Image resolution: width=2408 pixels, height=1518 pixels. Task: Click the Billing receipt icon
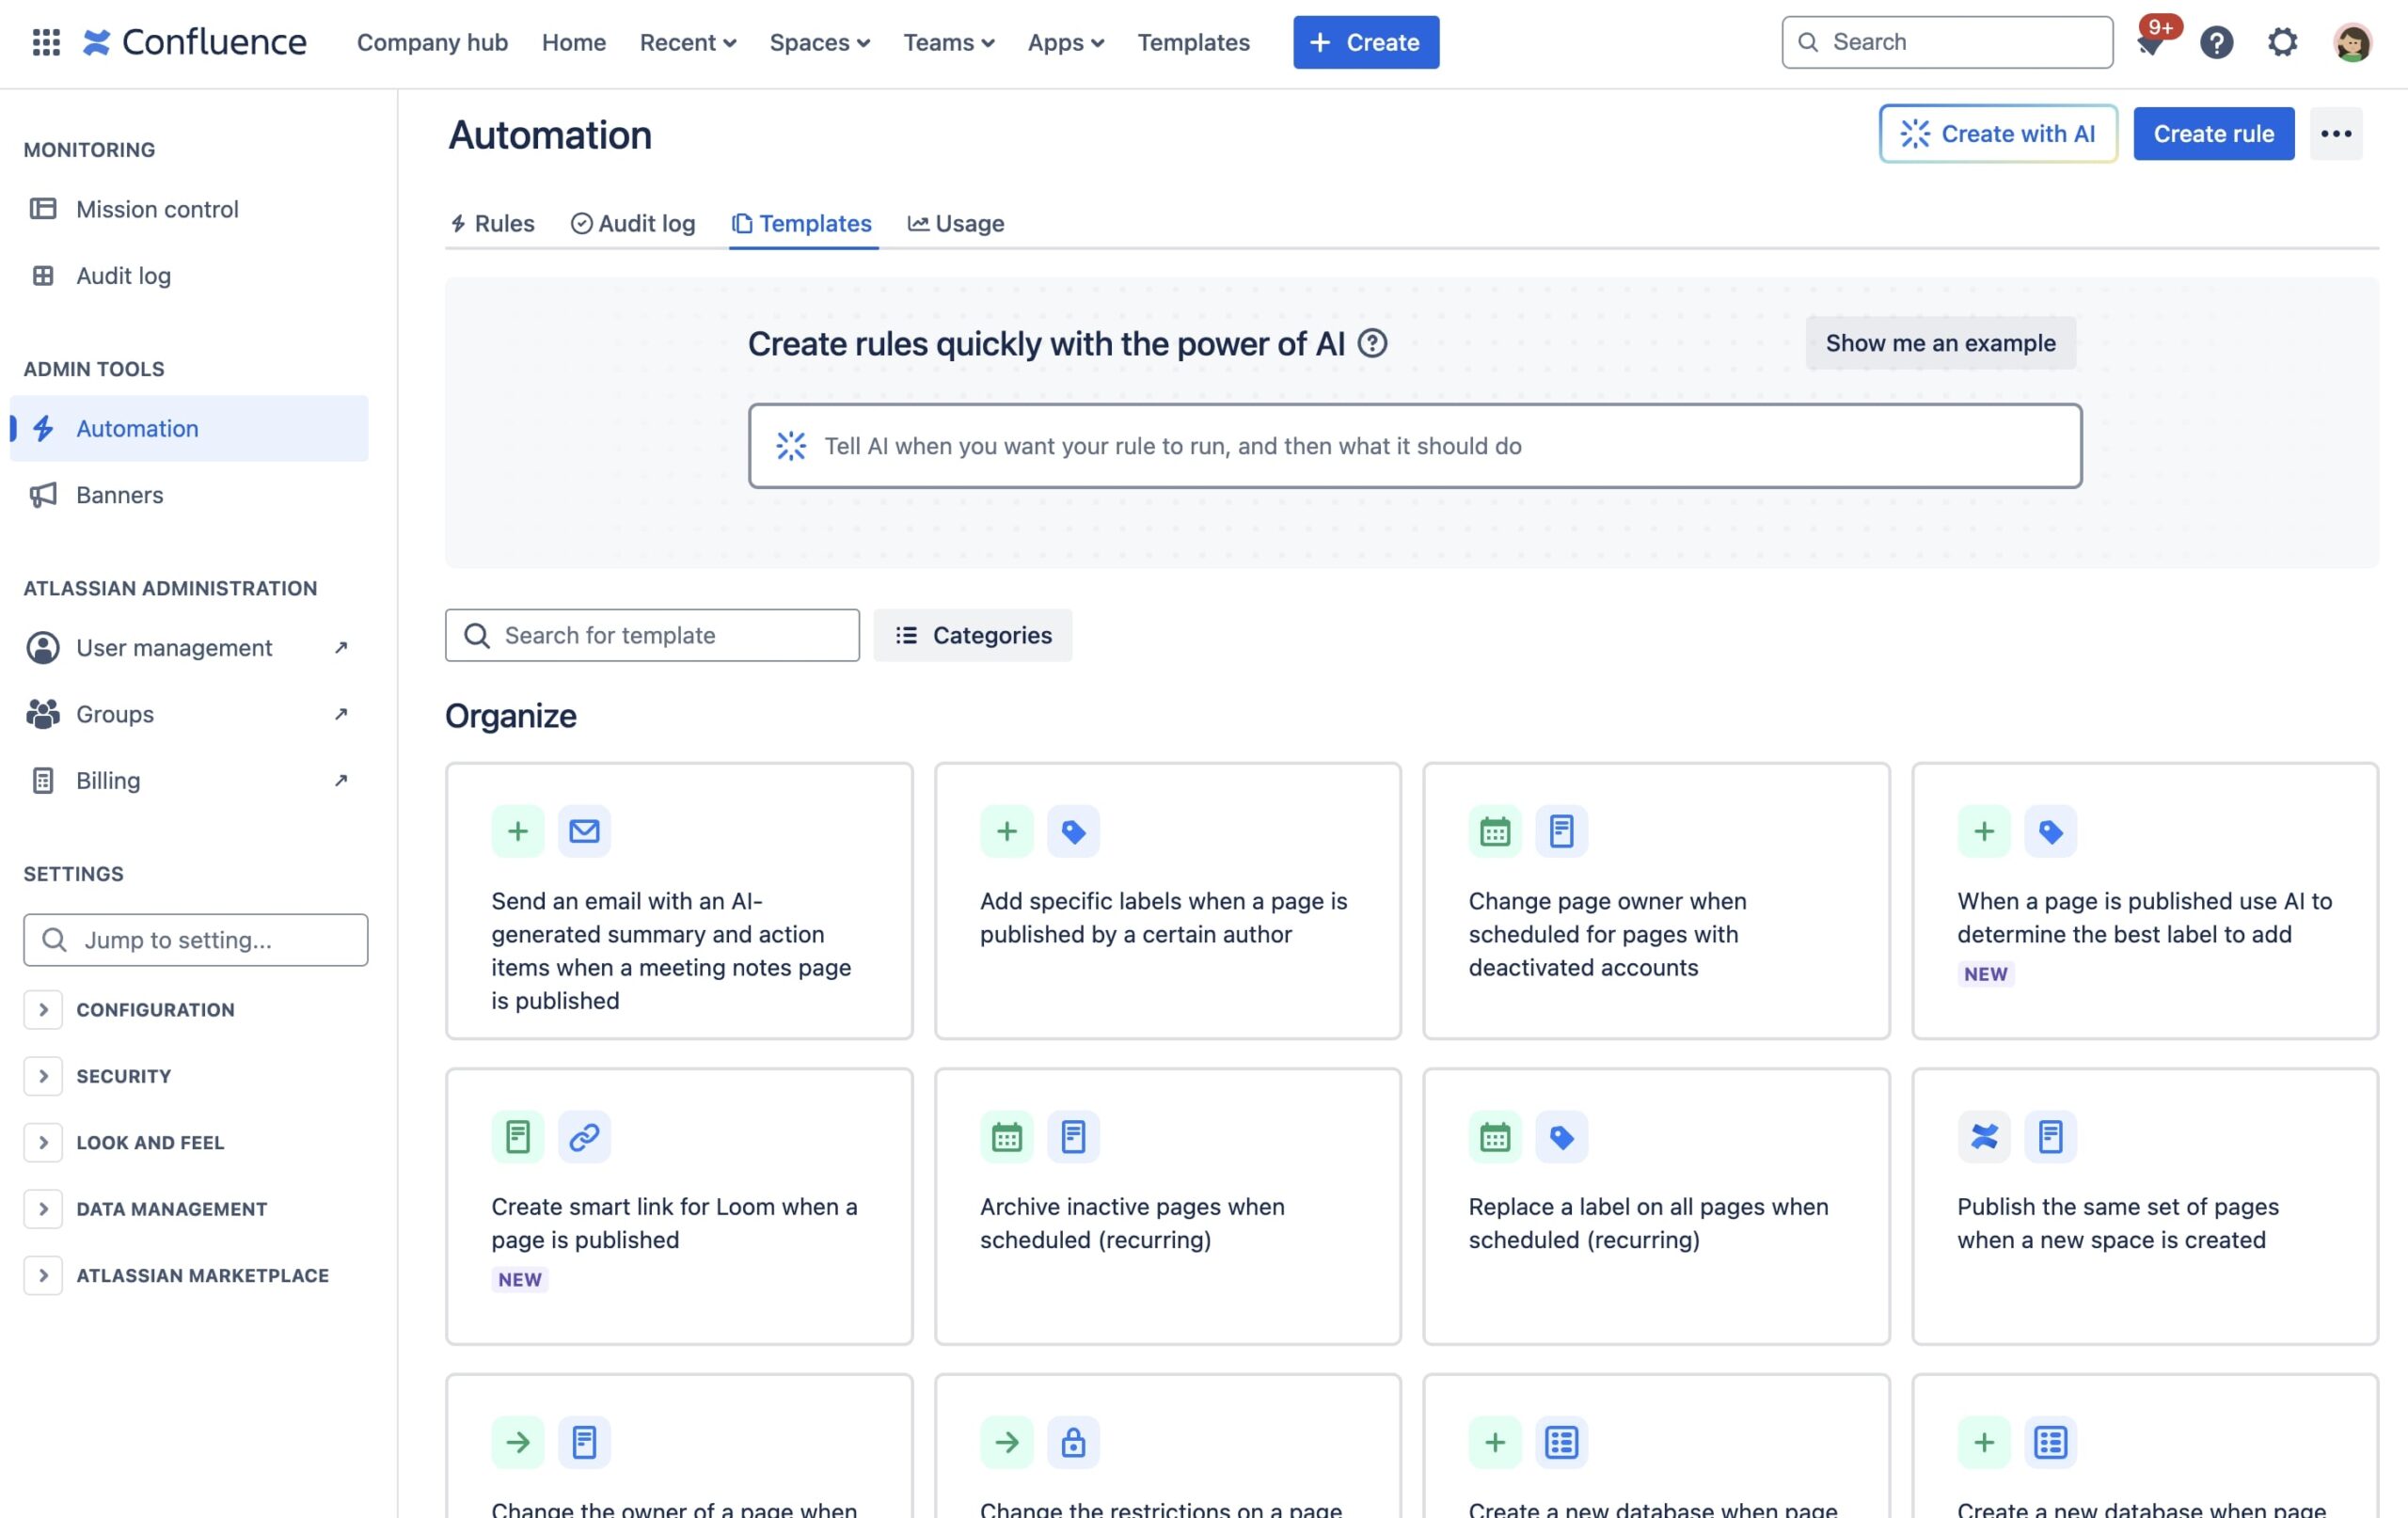pyautogui.click(x=43, y=780)
